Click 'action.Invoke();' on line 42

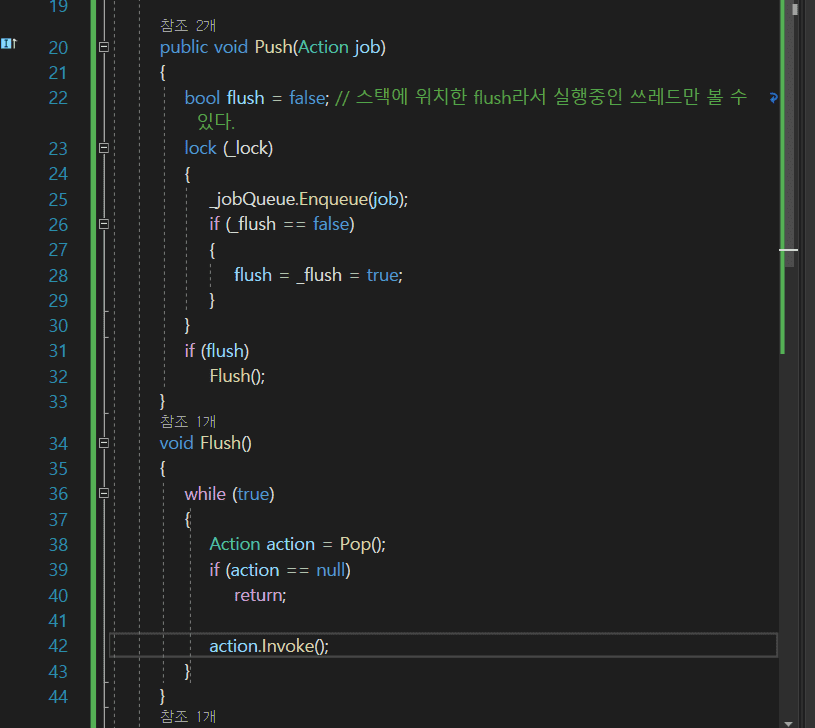tap(269, 646)
